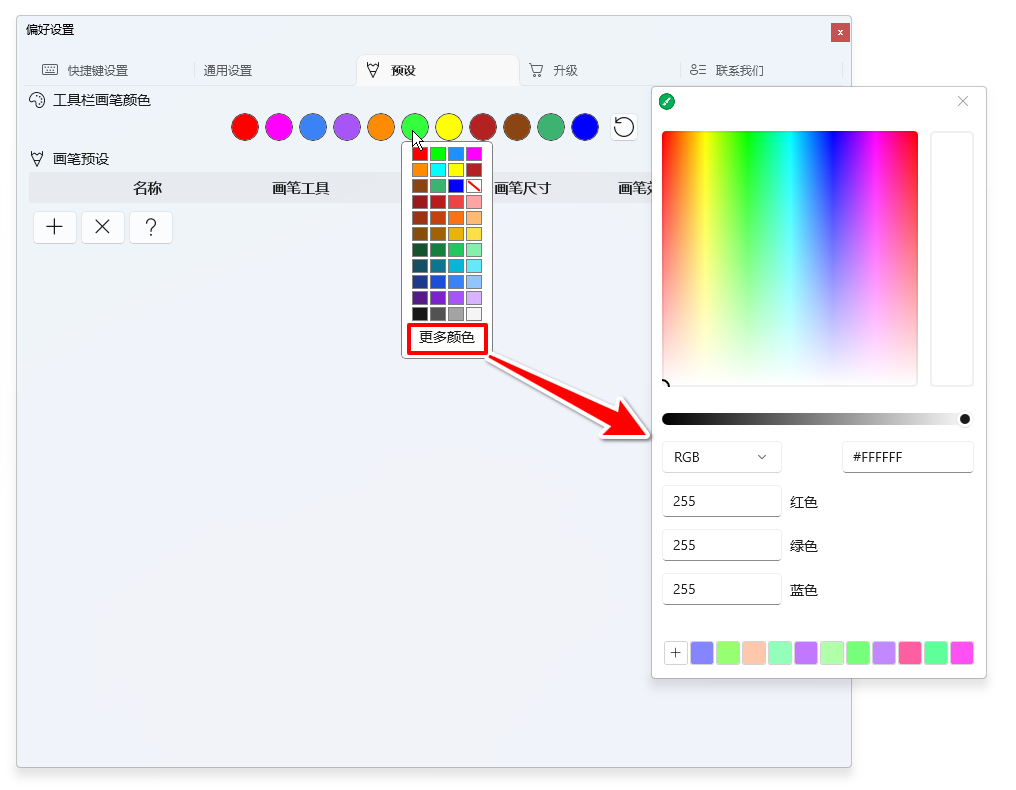Click the brown circle toolbar pen color
The image size is (1016, 790).
tap(517, 127)
